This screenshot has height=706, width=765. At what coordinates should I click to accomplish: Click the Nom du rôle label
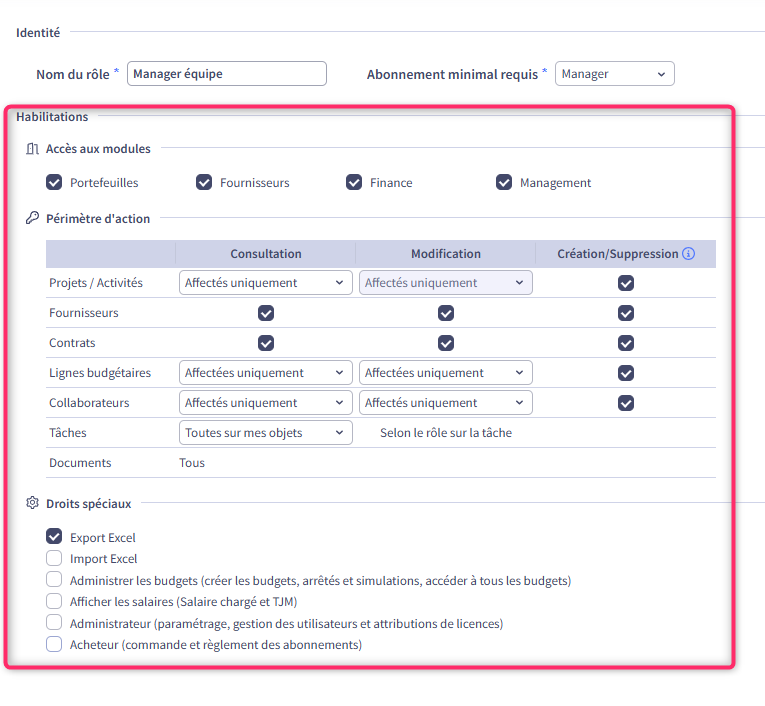point(73,74)
